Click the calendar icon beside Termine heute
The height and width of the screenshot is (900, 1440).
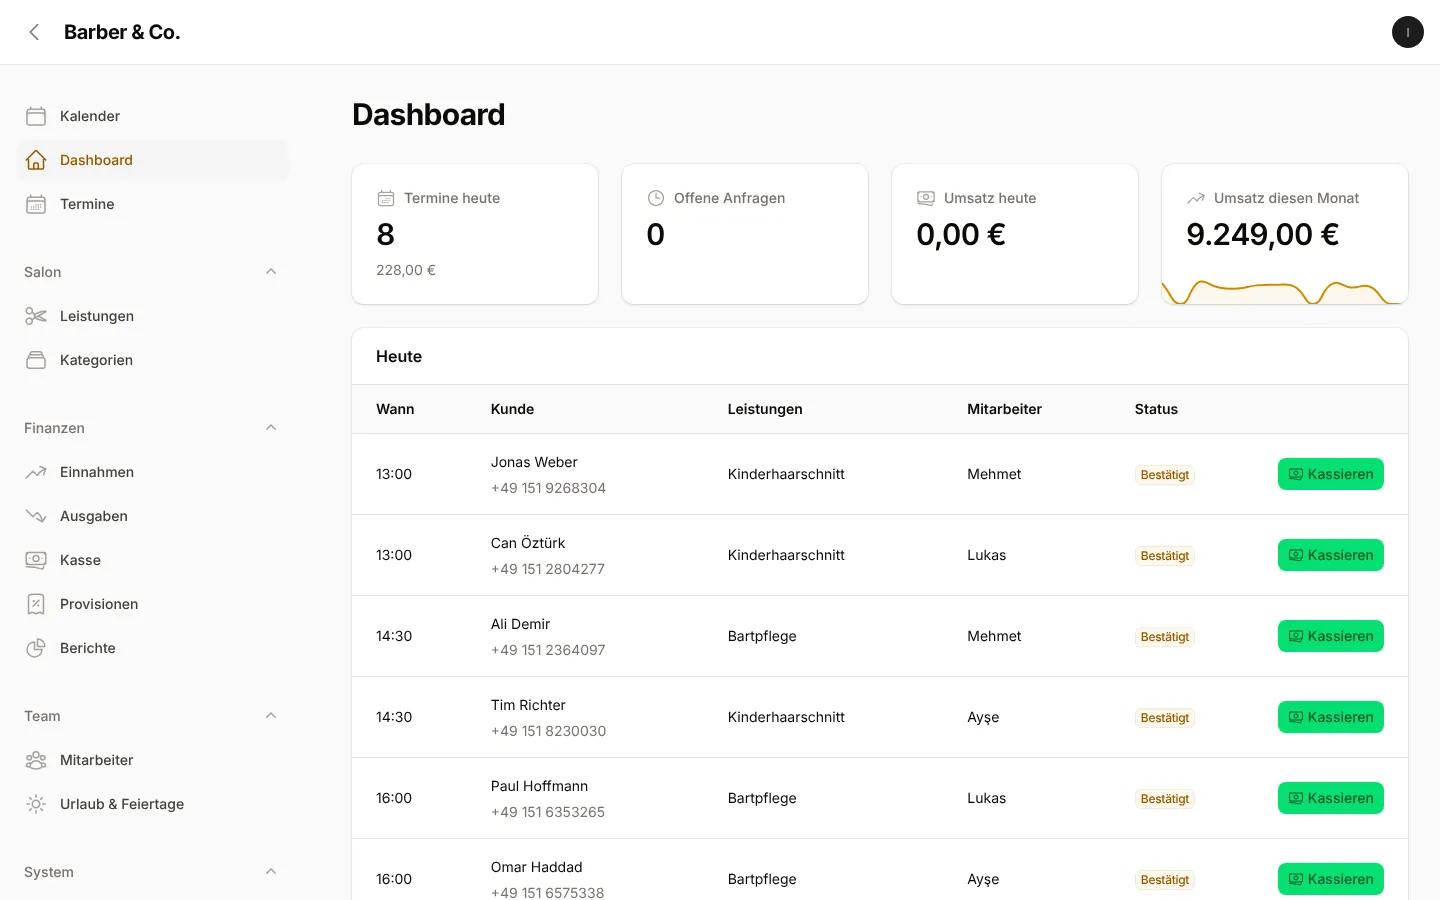pyautogui.click(x=386, y=198)
